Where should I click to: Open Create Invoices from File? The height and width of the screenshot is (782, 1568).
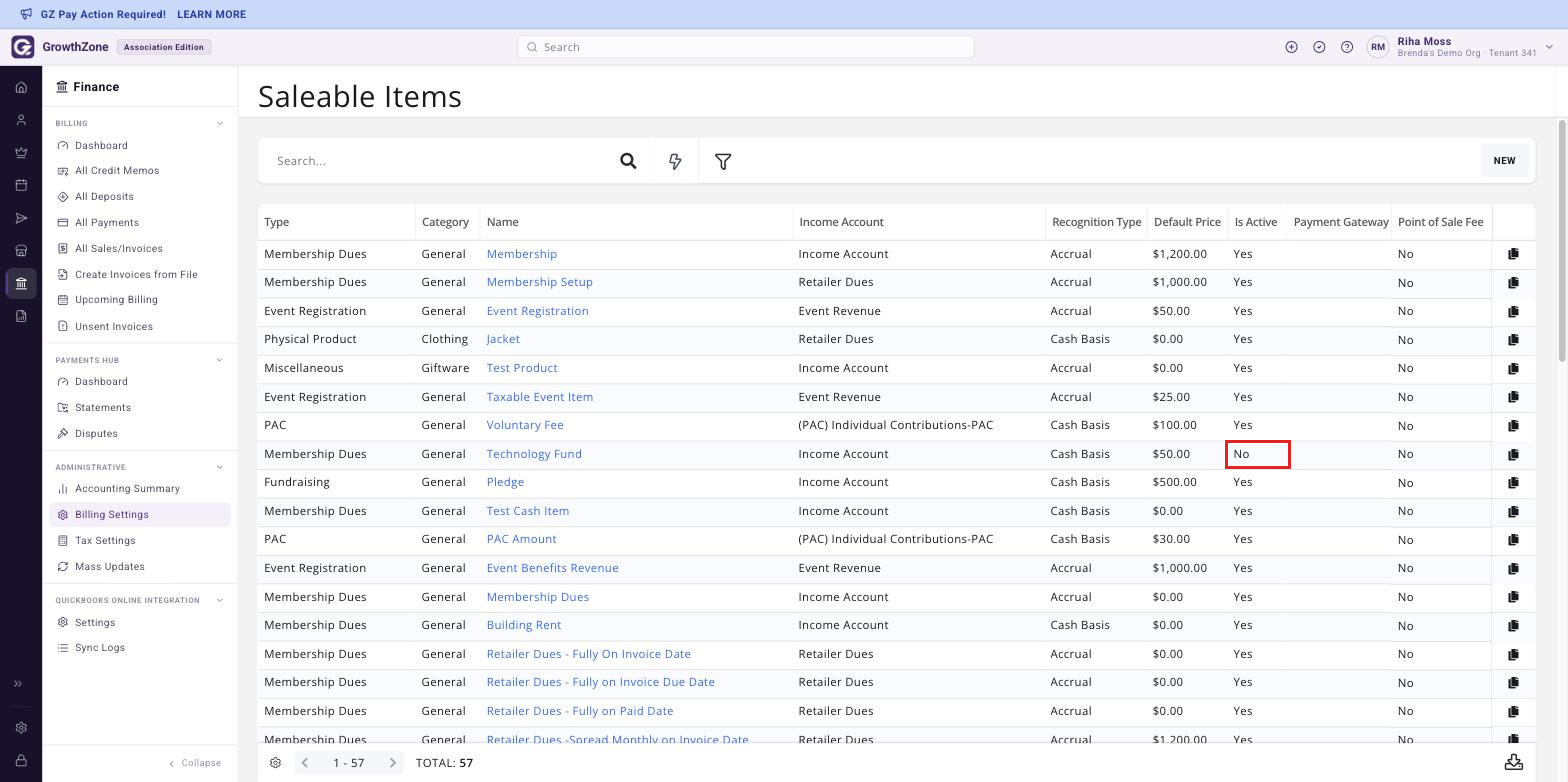pyautogui.click(x=136, y=275)
